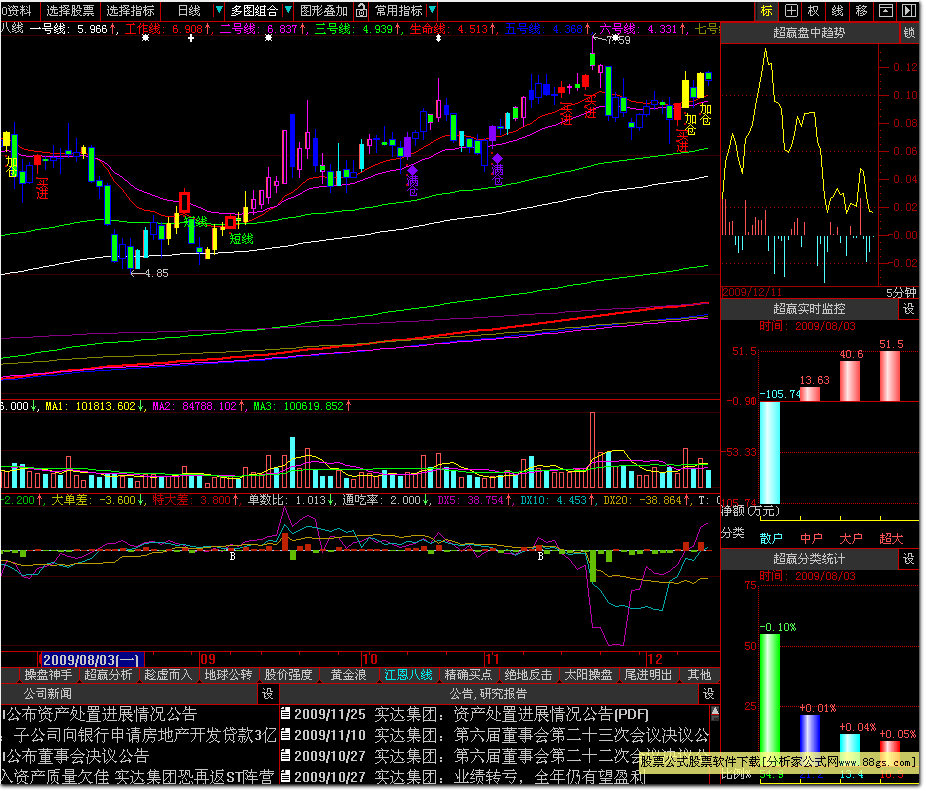Click the 日线 period selector
Image resolution: width=926 pixels, height=791 pixels.
(x=190, y=11)
